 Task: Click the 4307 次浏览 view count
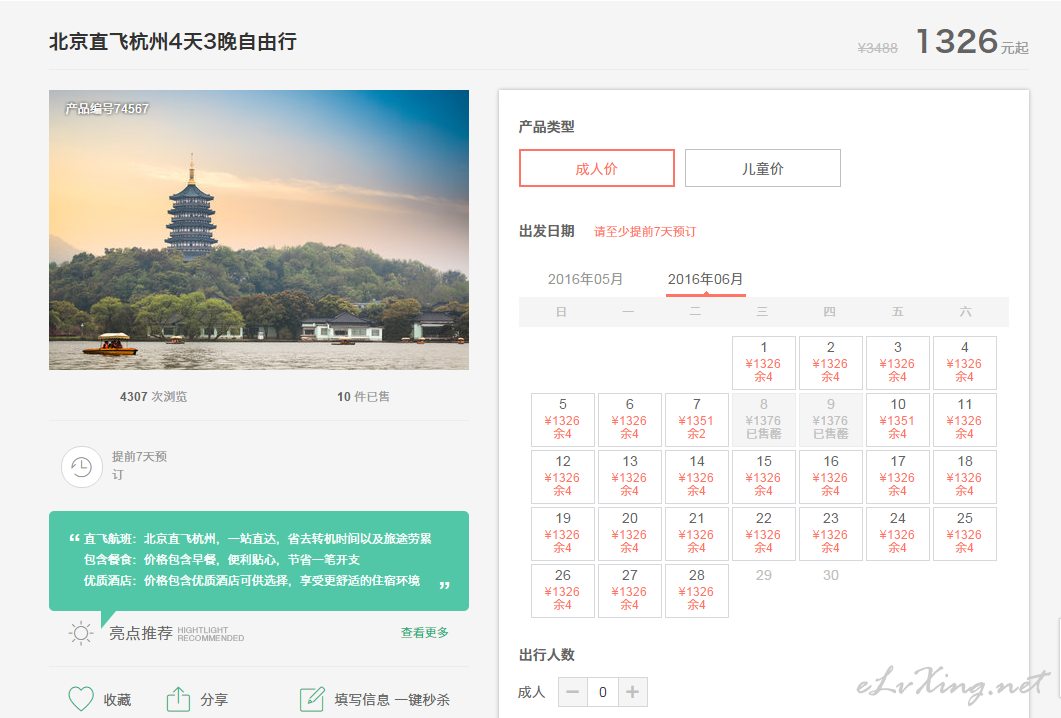pyautogui.click(x=154, y=397)
